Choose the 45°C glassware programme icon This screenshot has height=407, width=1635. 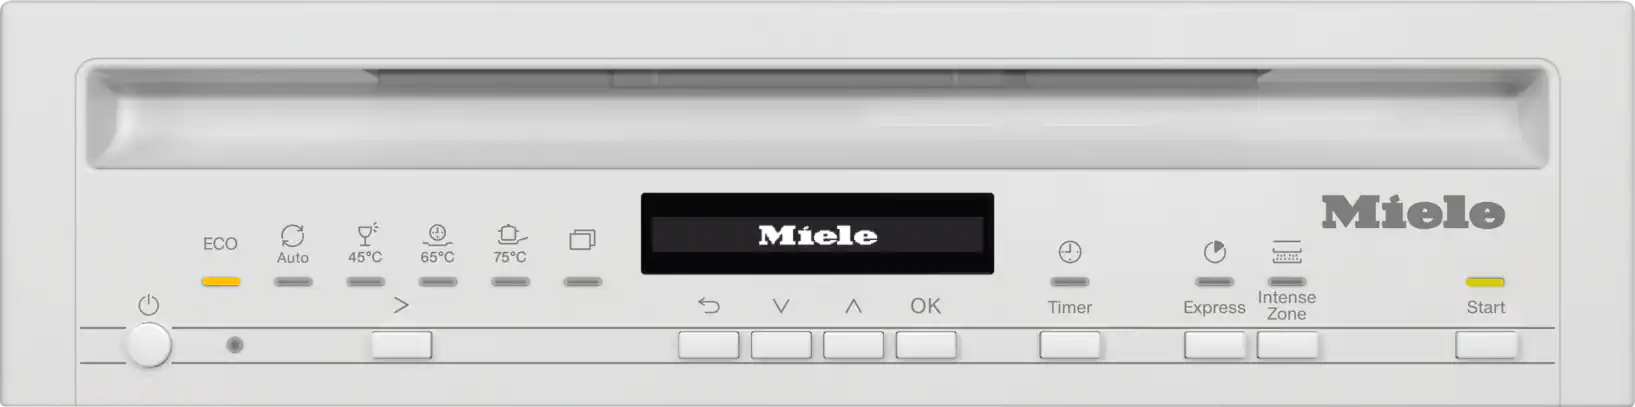[366, 234]
